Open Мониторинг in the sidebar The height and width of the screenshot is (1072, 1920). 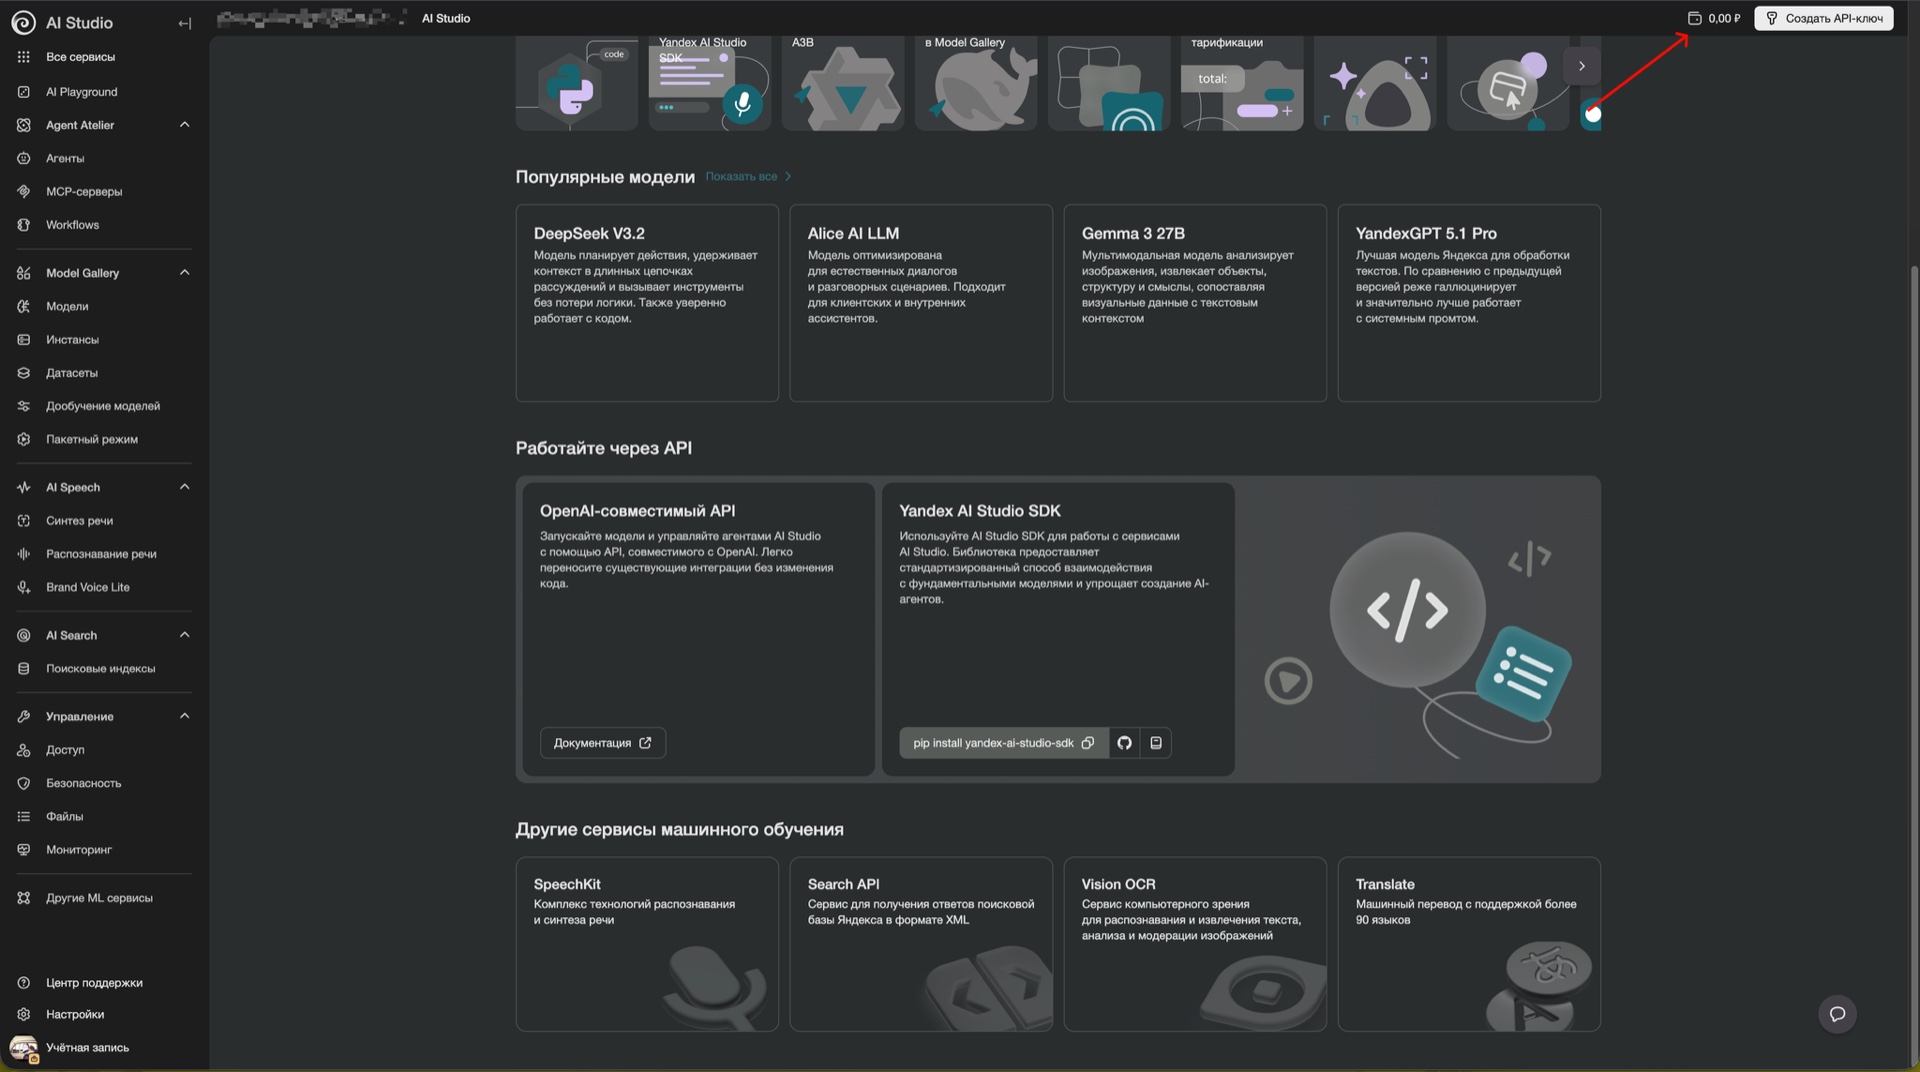78,850
